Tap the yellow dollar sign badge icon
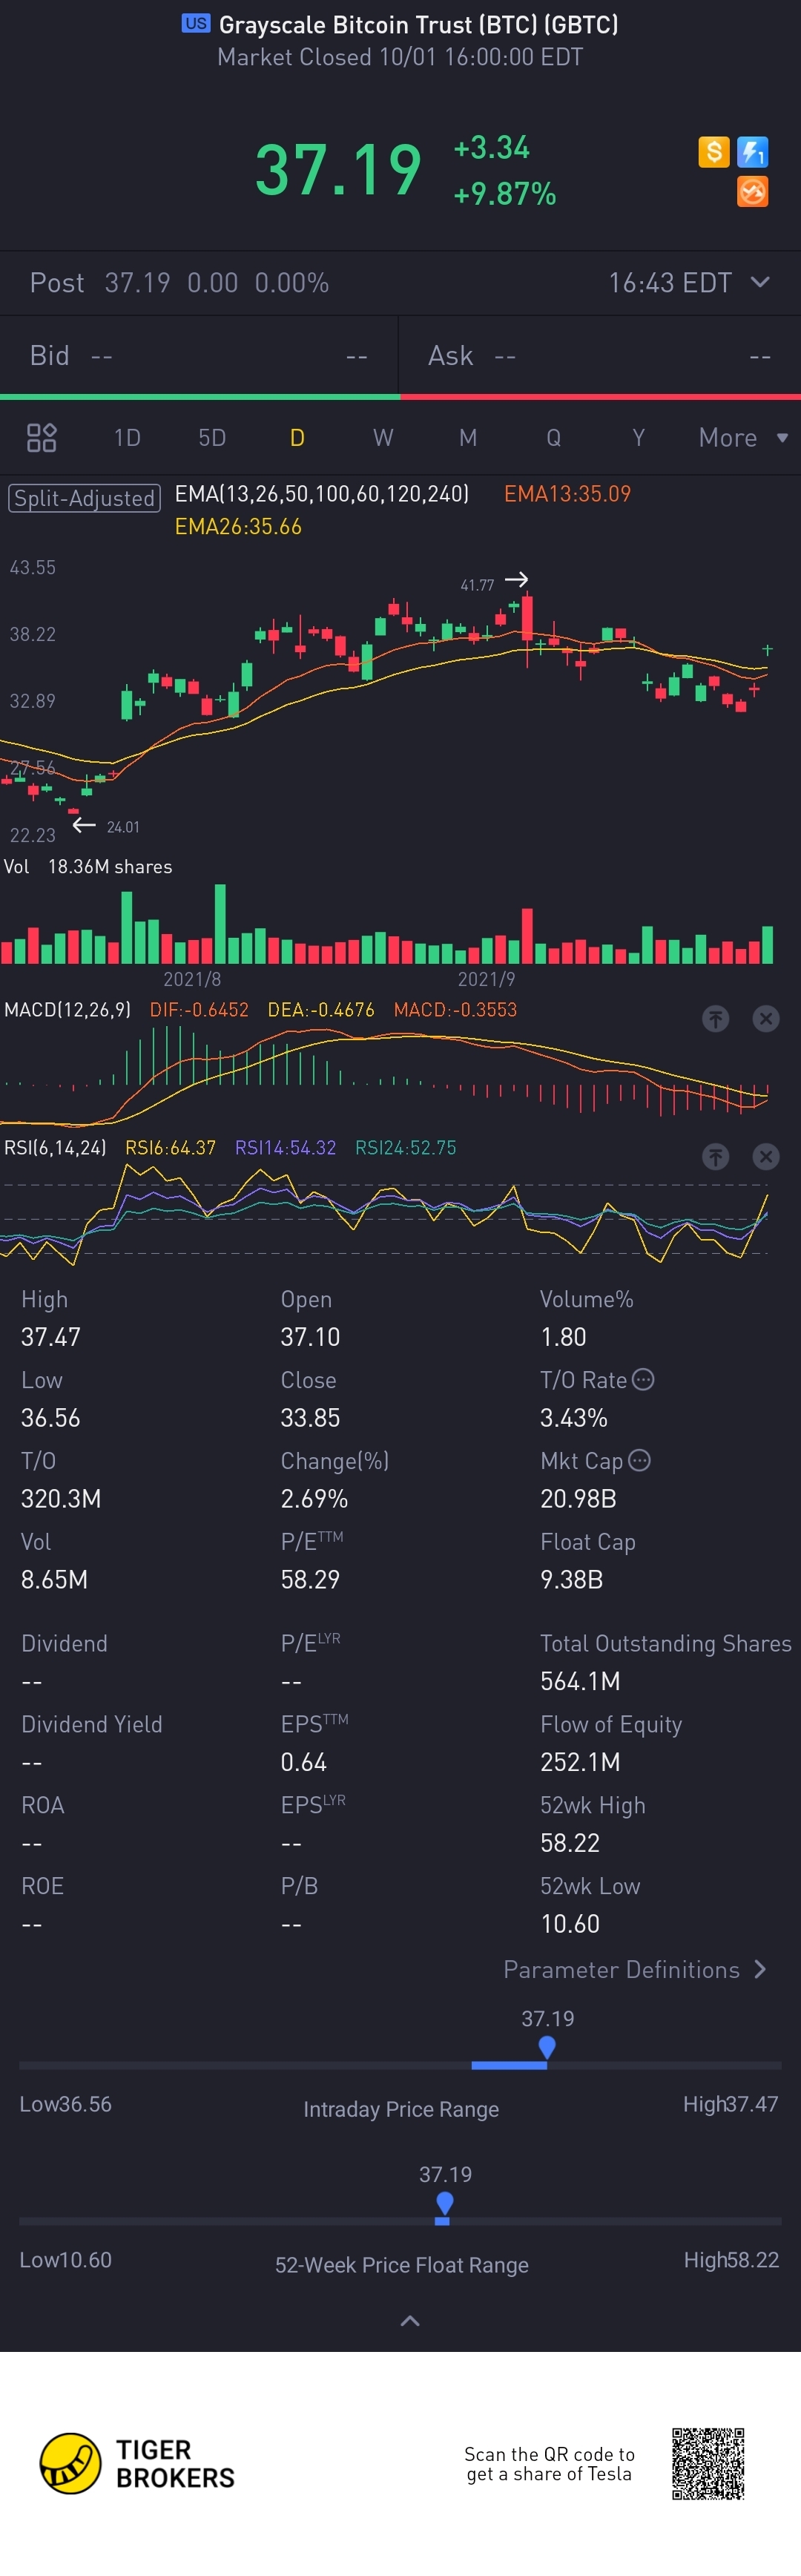Viewport: 801px width, 2576px height. click(713, 152)
